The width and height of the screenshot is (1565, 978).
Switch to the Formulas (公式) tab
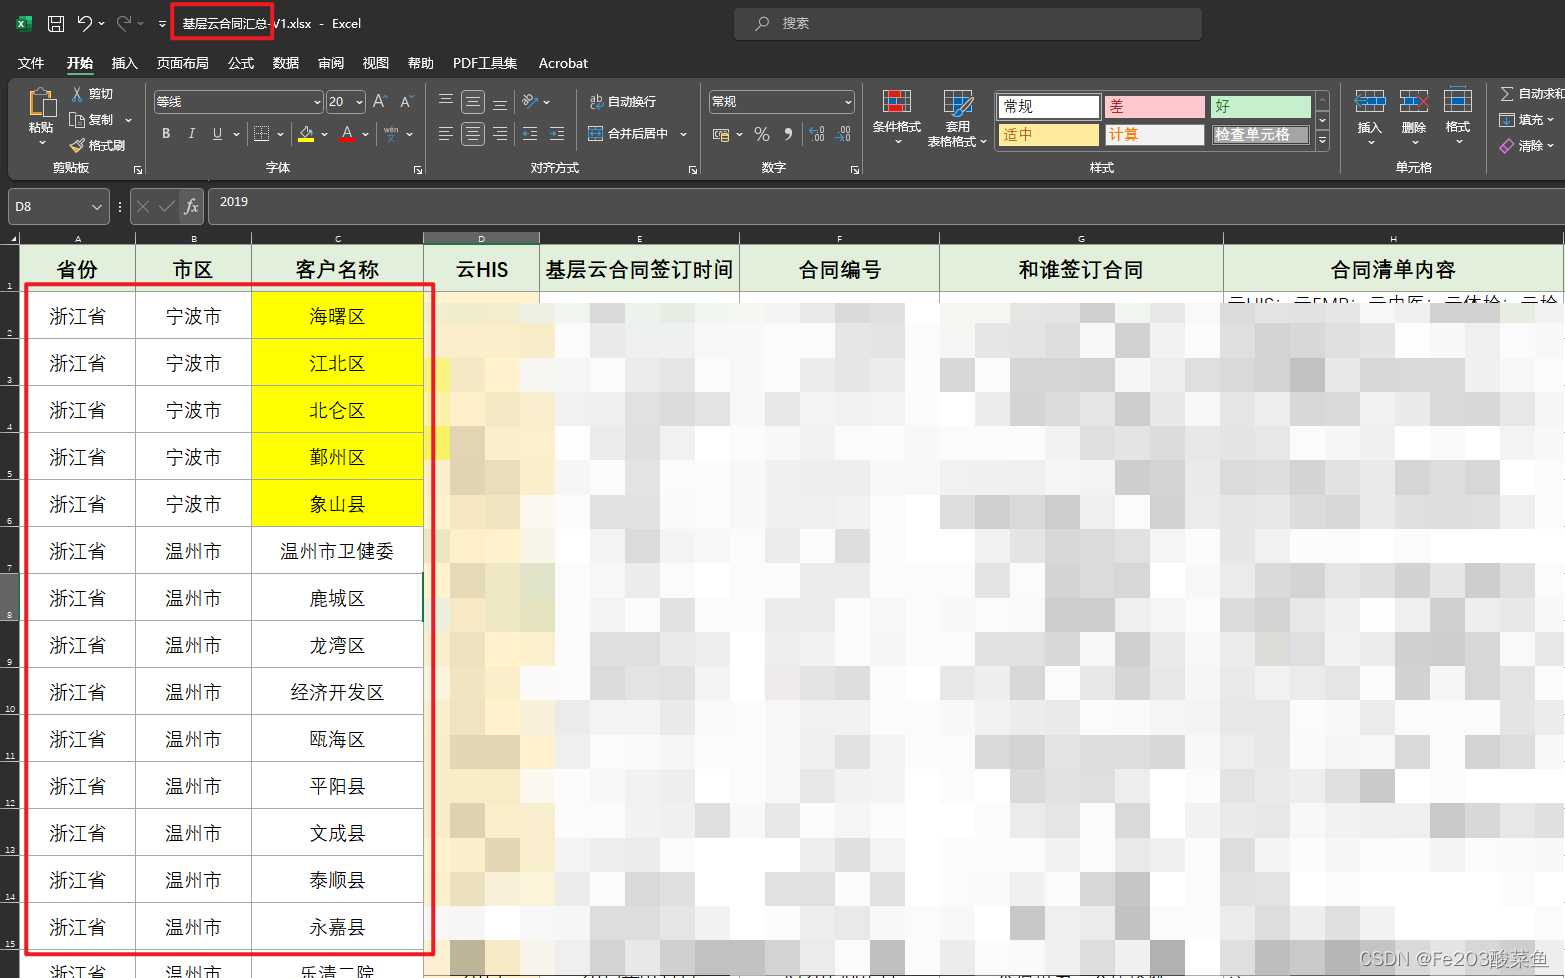[x=241, y=63]
